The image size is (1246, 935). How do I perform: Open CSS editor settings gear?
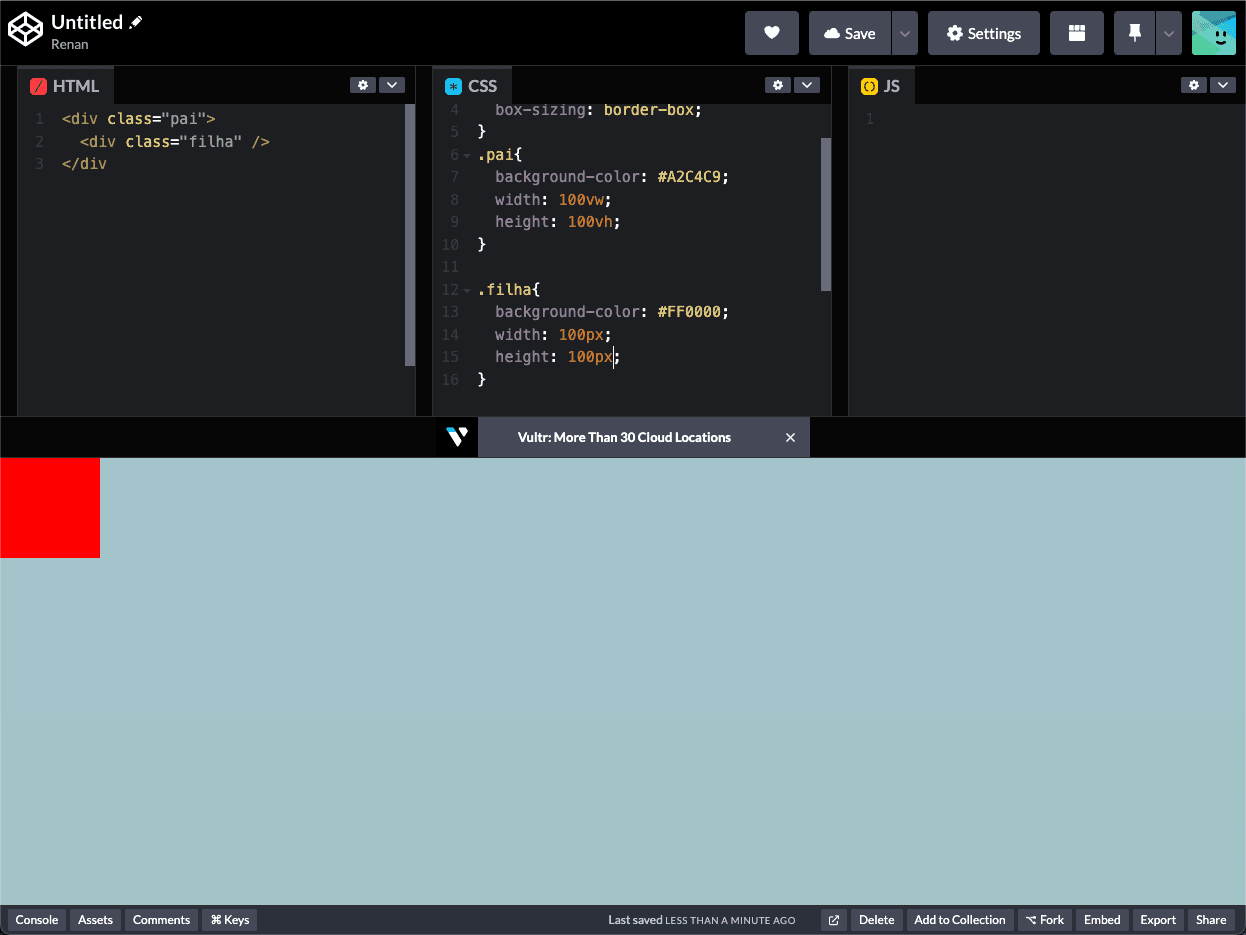(777, 85)
